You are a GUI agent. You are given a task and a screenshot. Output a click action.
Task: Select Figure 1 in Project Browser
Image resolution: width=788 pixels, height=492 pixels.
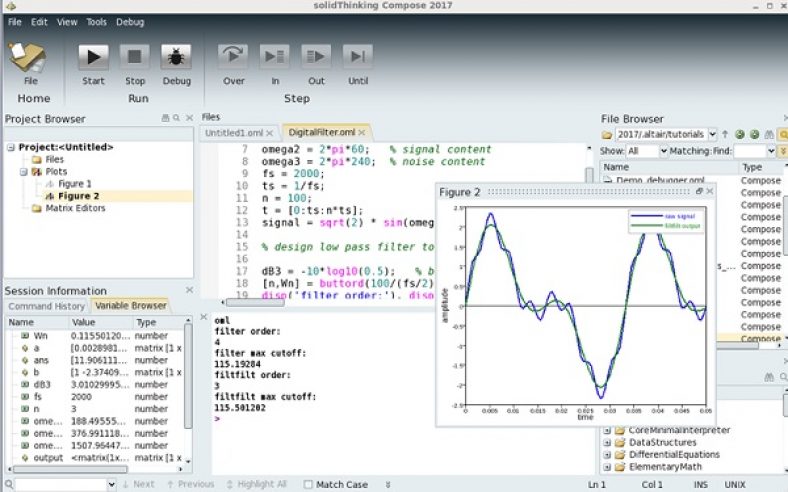[x=74, y=184]
